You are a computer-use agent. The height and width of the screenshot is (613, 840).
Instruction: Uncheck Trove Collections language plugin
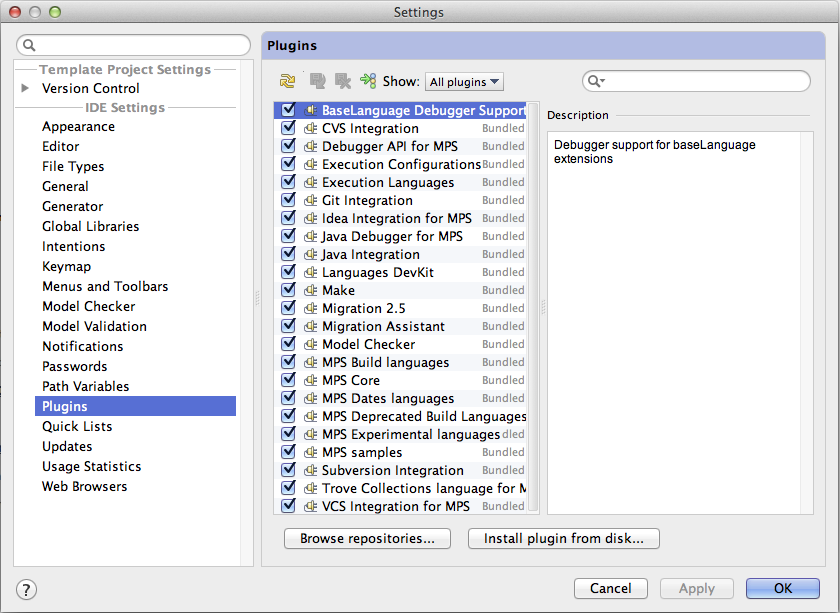tap(288, 488)
